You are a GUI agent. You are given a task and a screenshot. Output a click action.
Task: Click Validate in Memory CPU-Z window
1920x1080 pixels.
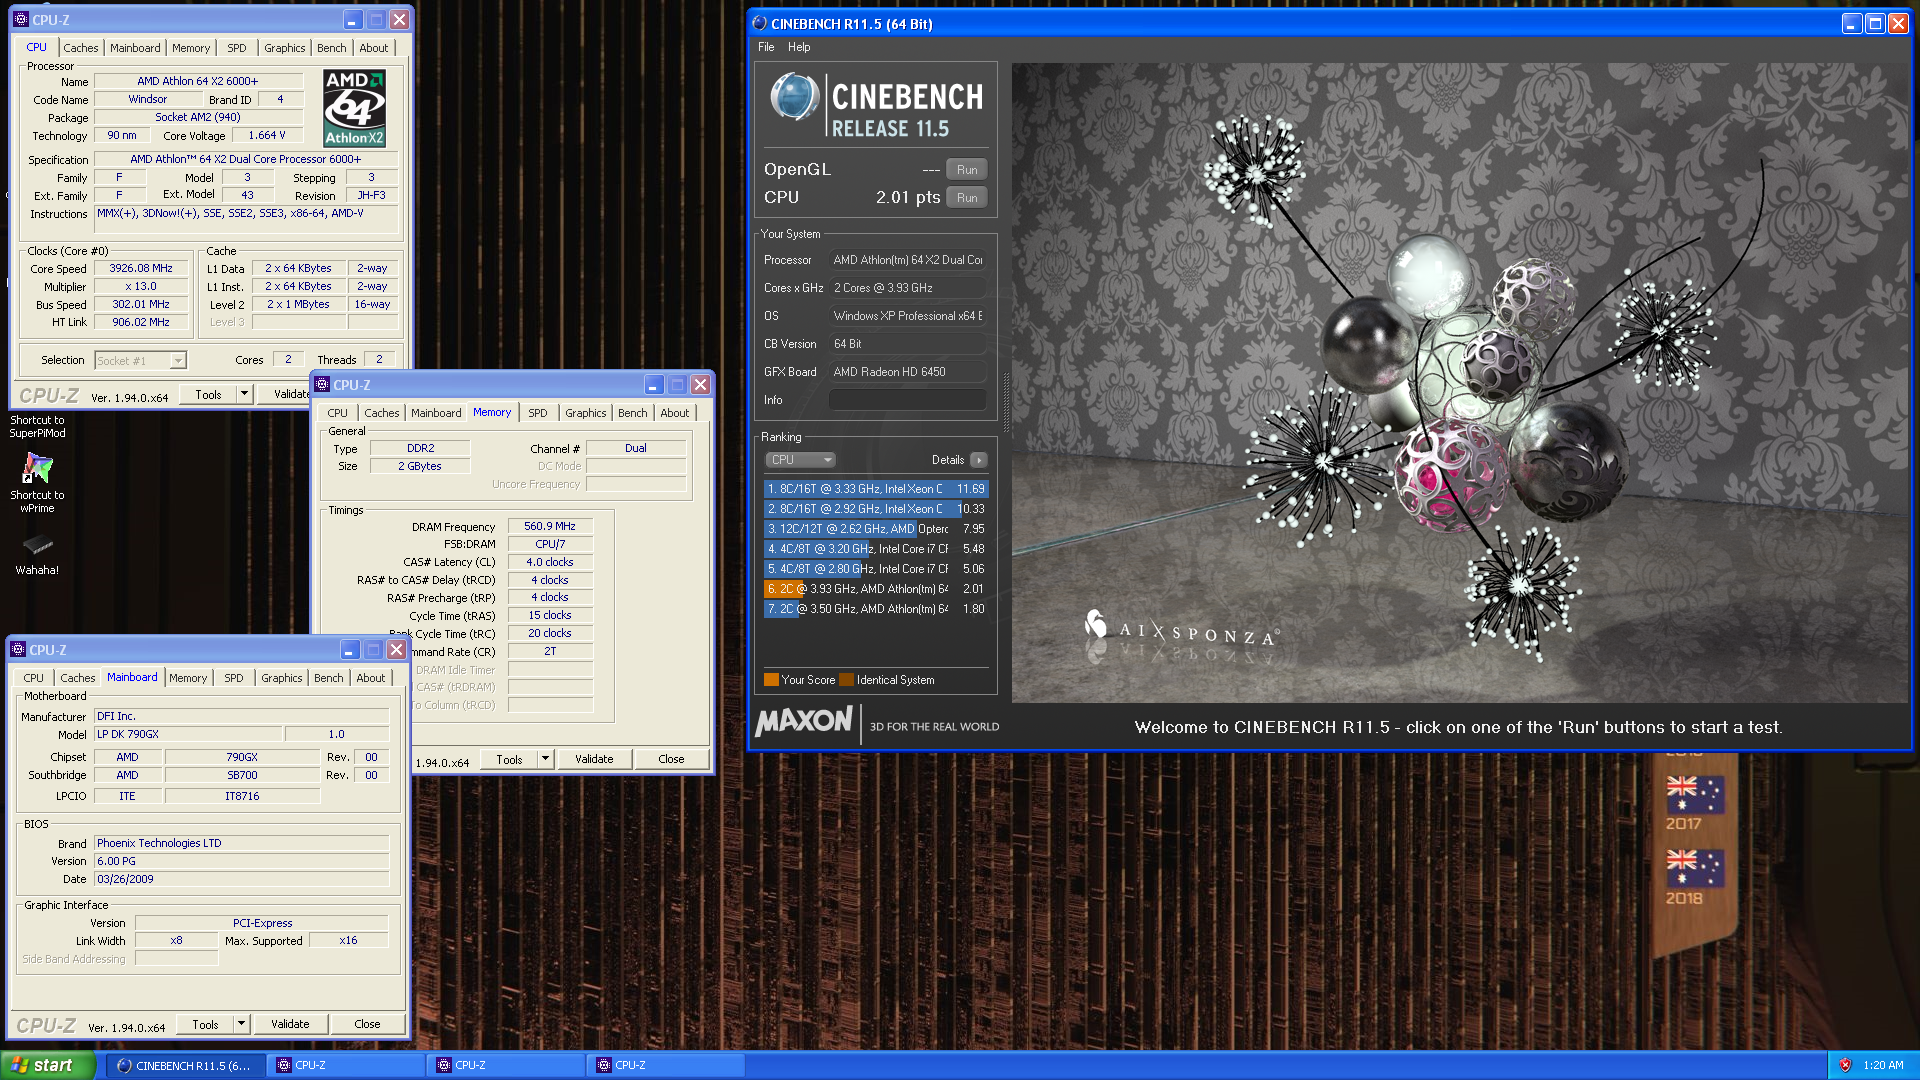point(594,759)
